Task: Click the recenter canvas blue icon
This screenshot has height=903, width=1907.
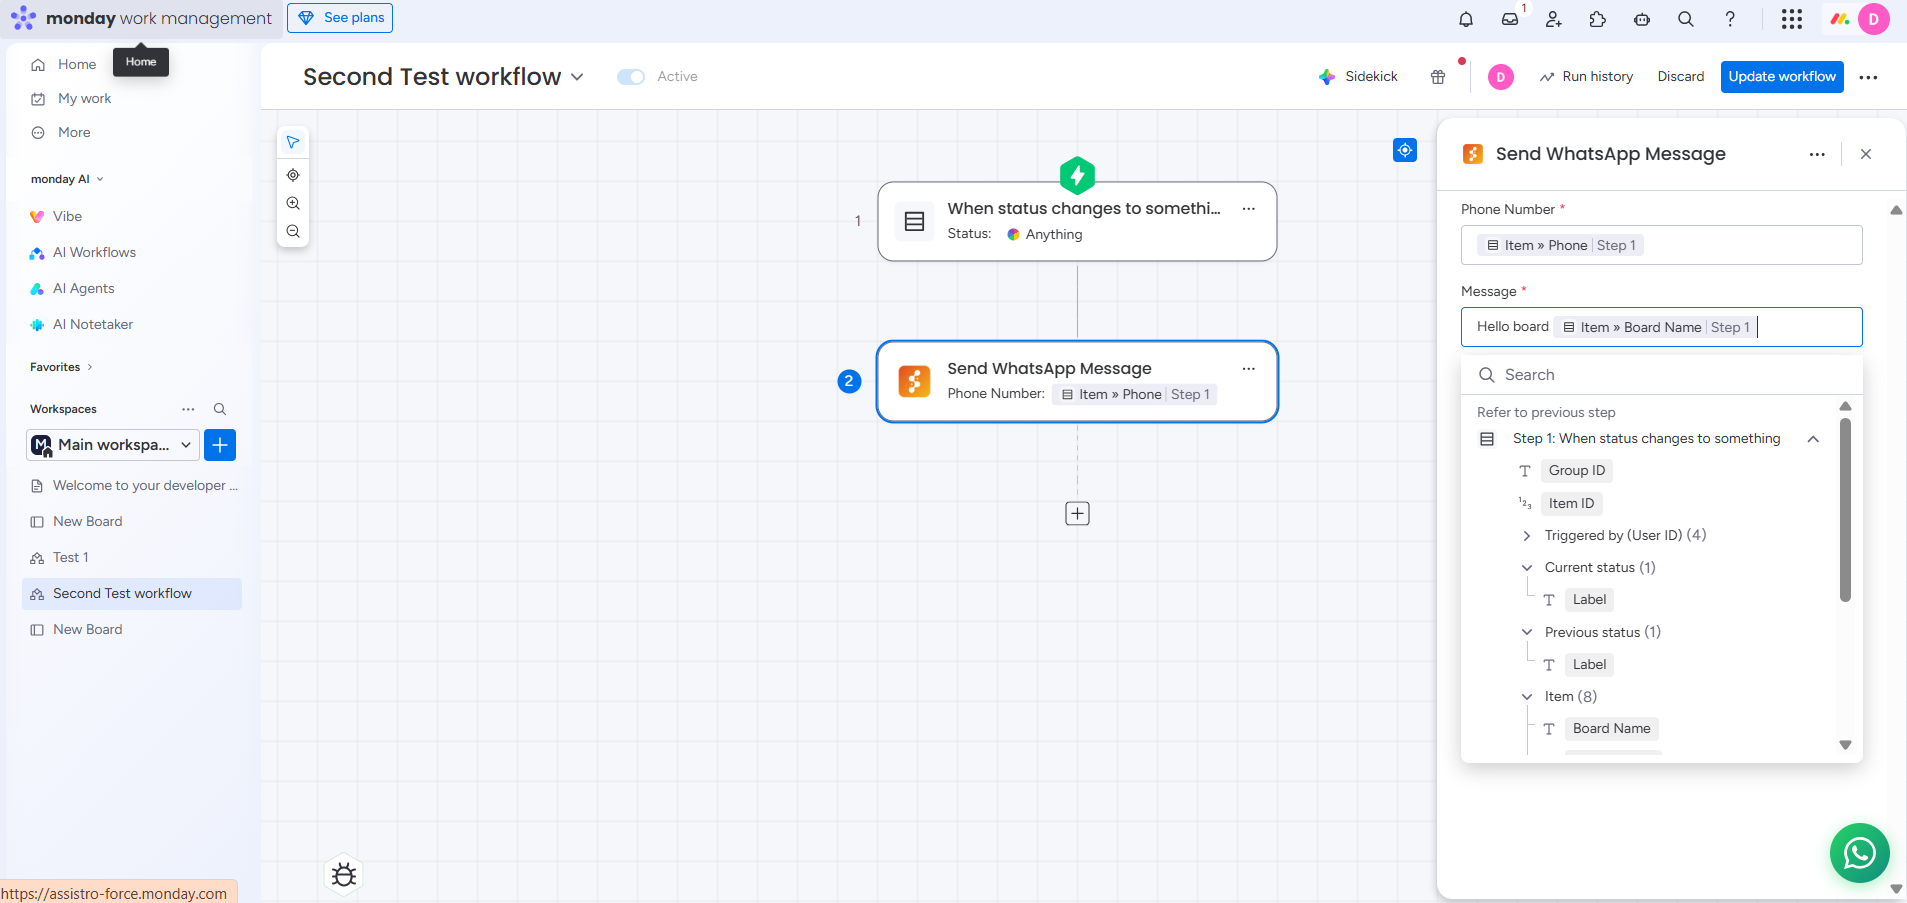Action: coord(1404,150)
